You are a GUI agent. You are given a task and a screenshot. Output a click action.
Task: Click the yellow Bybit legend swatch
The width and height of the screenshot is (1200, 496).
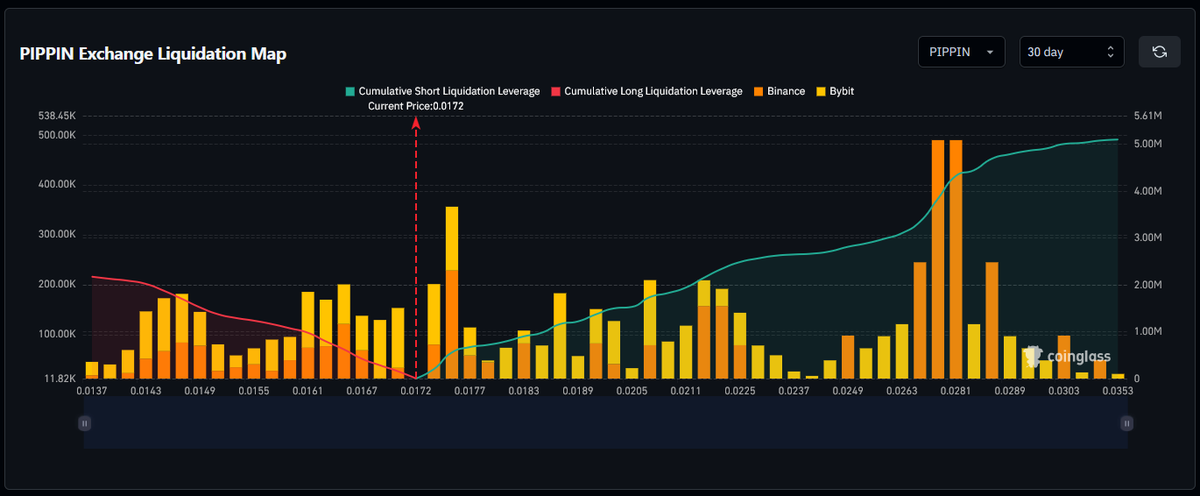pos(821,92)
